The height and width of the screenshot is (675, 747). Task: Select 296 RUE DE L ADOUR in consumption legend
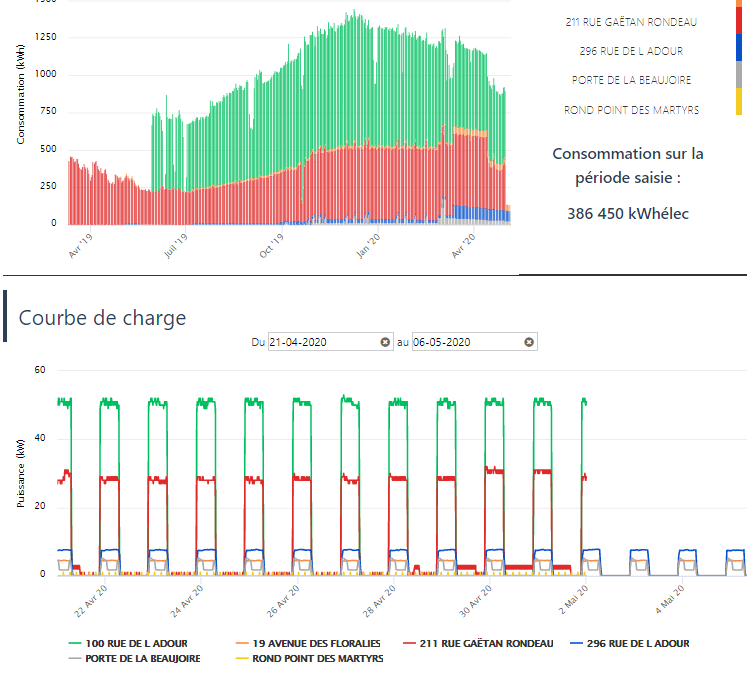click(631, 51)
